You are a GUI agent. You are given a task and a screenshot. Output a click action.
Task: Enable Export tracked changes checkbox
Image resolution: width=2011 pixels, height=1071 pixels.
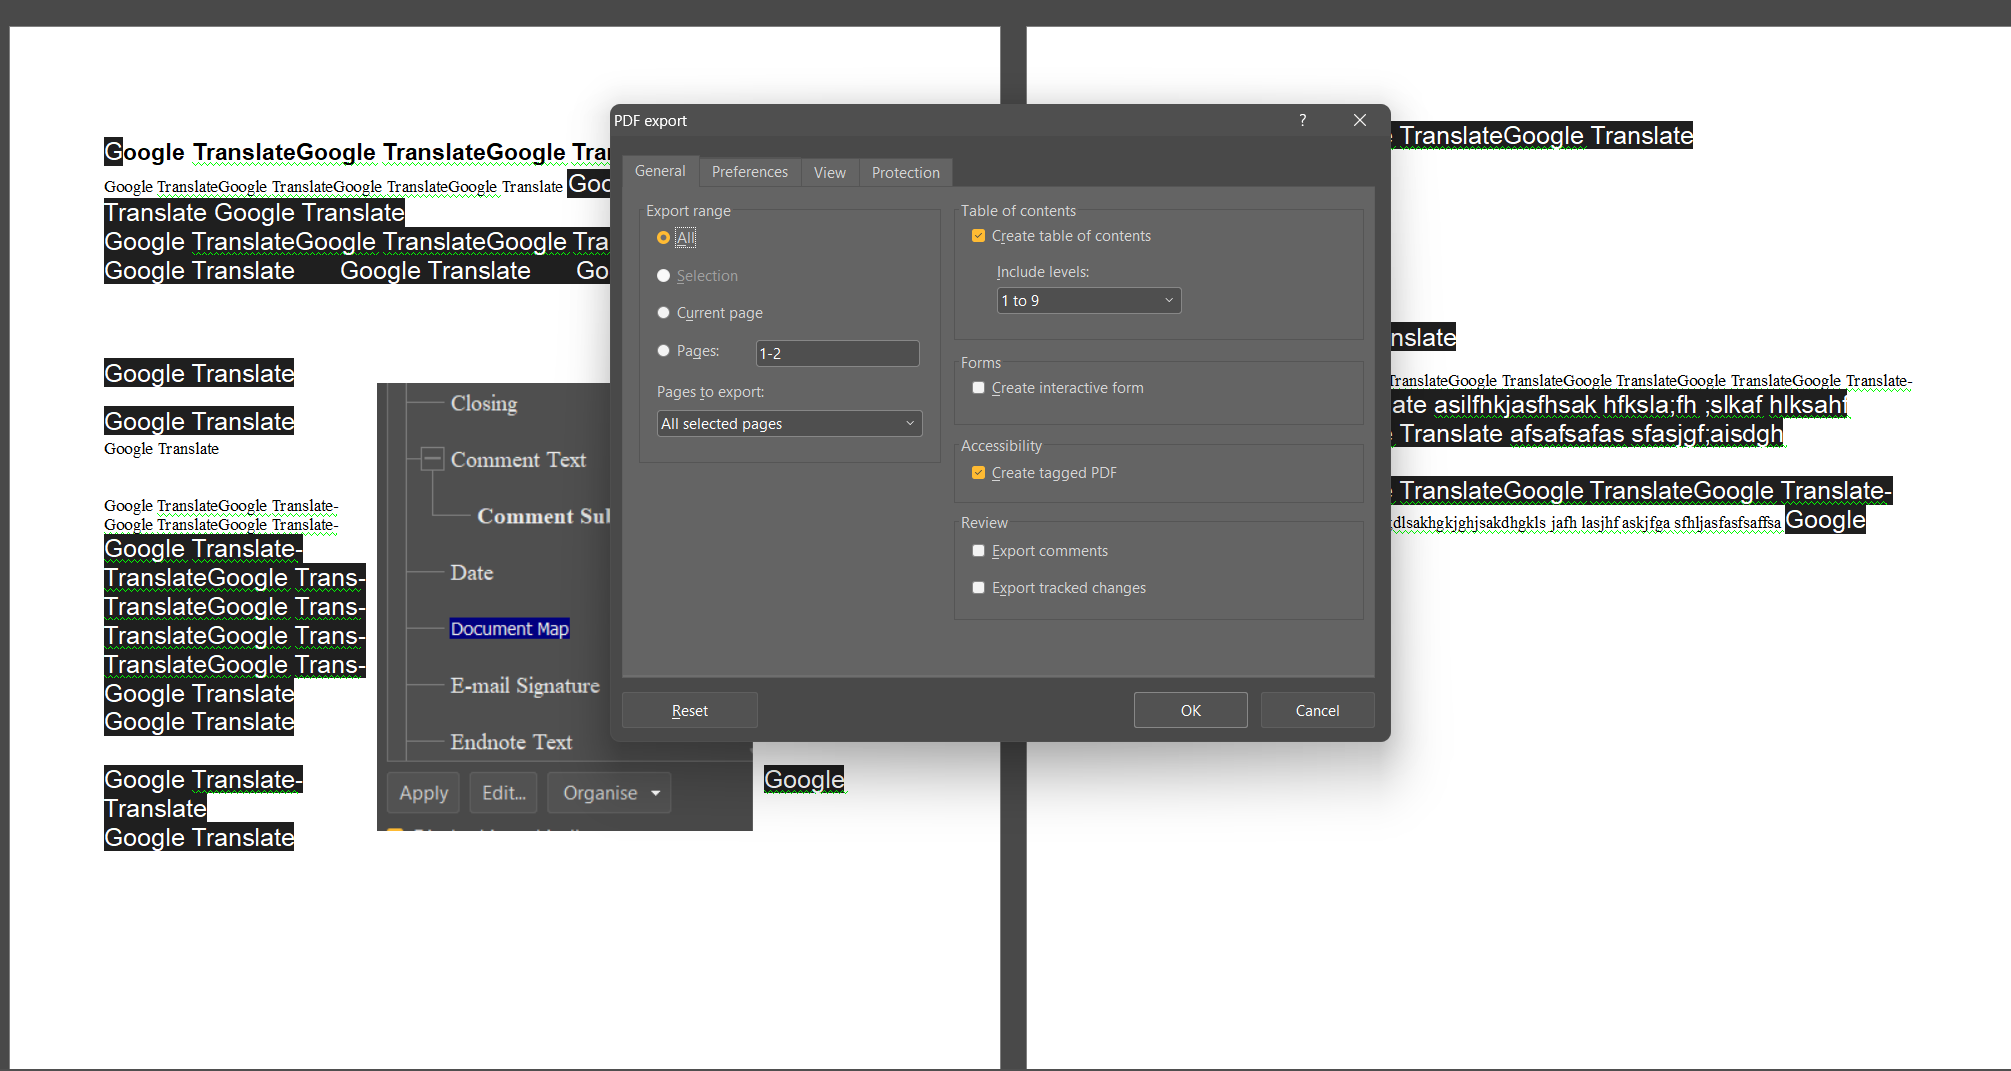[x=1059, y=588]
